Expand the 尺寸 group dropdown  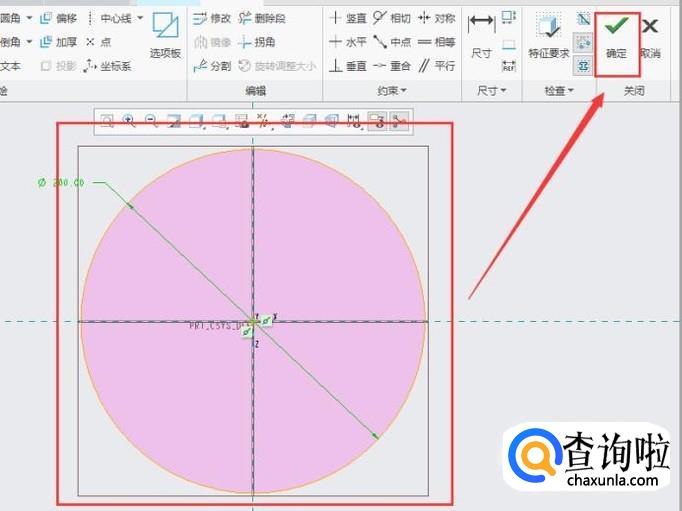(491, 90)
